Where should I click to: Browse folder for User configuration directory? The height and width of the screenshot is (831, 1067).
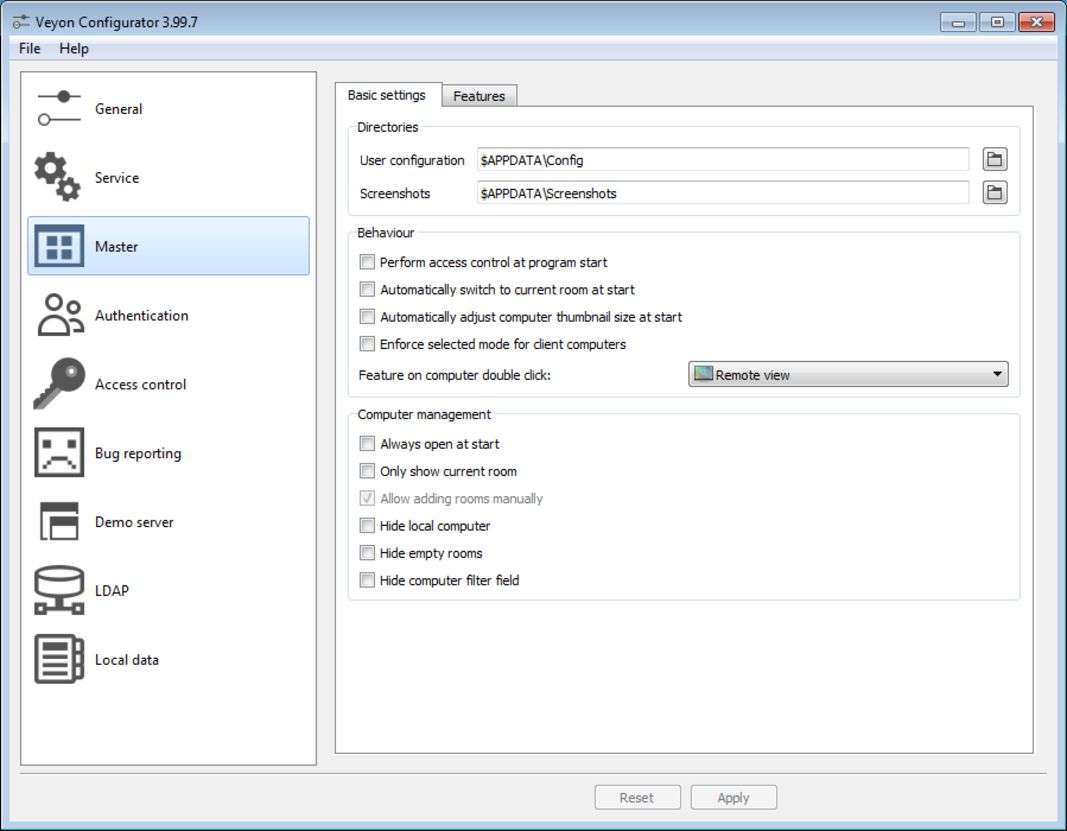click(994, 160)
